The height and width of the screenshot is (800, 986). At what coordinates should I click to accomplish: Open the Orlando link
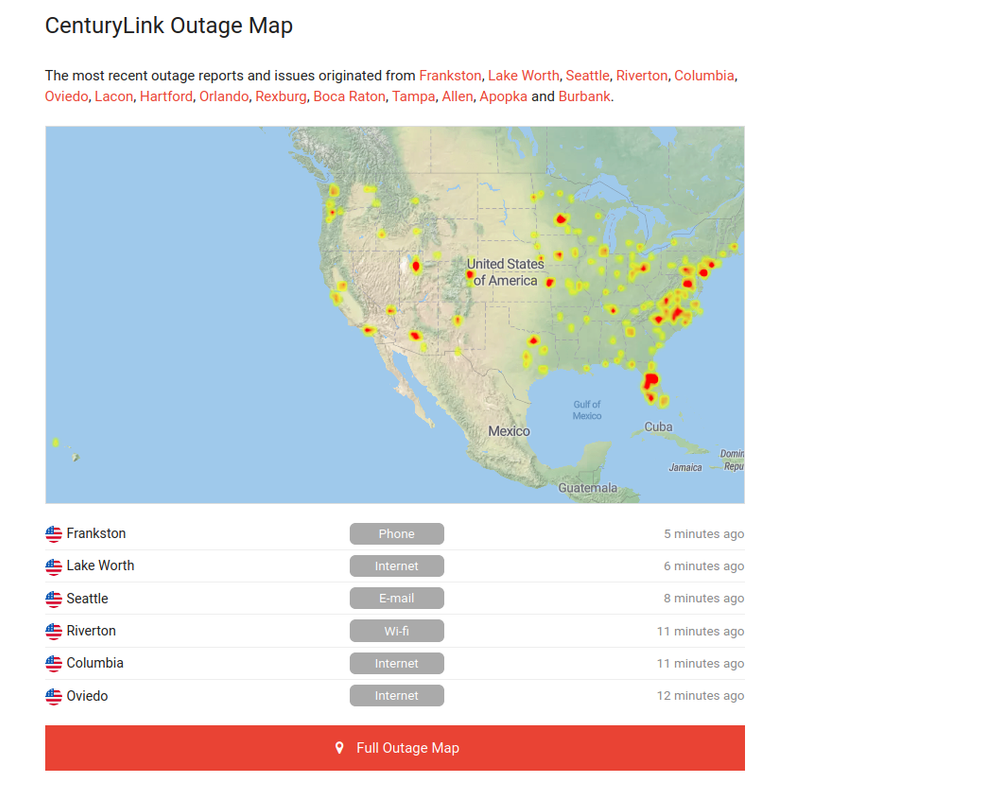tap(224, 96)
